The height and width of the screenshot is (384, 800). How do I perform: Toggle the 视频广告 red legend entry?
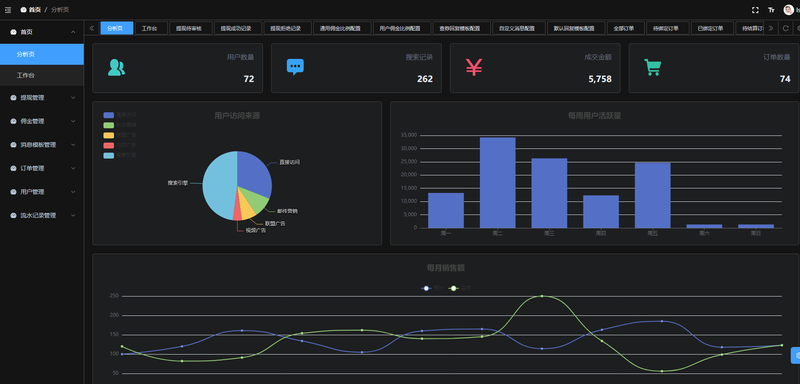pos(119,145)
